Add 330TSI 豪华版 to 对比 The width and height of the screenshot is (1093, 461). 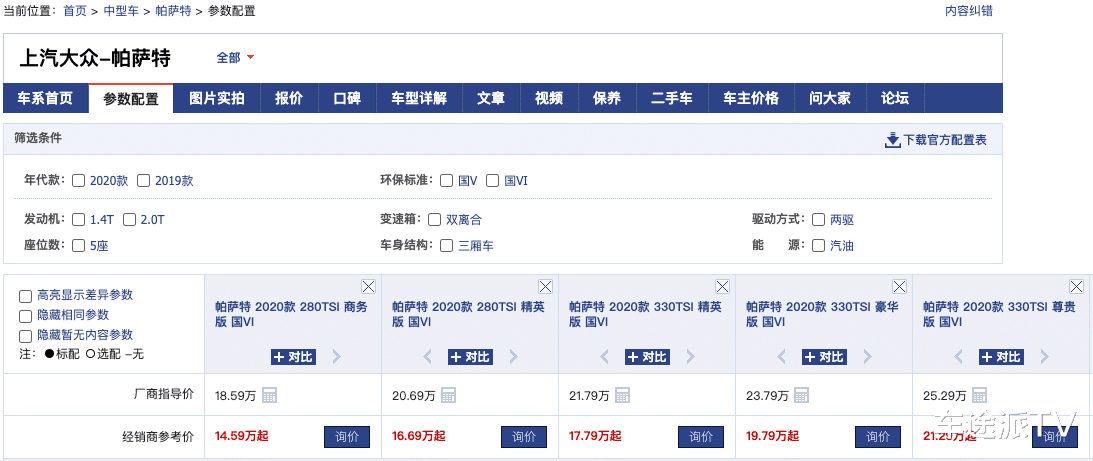[825, 357]
